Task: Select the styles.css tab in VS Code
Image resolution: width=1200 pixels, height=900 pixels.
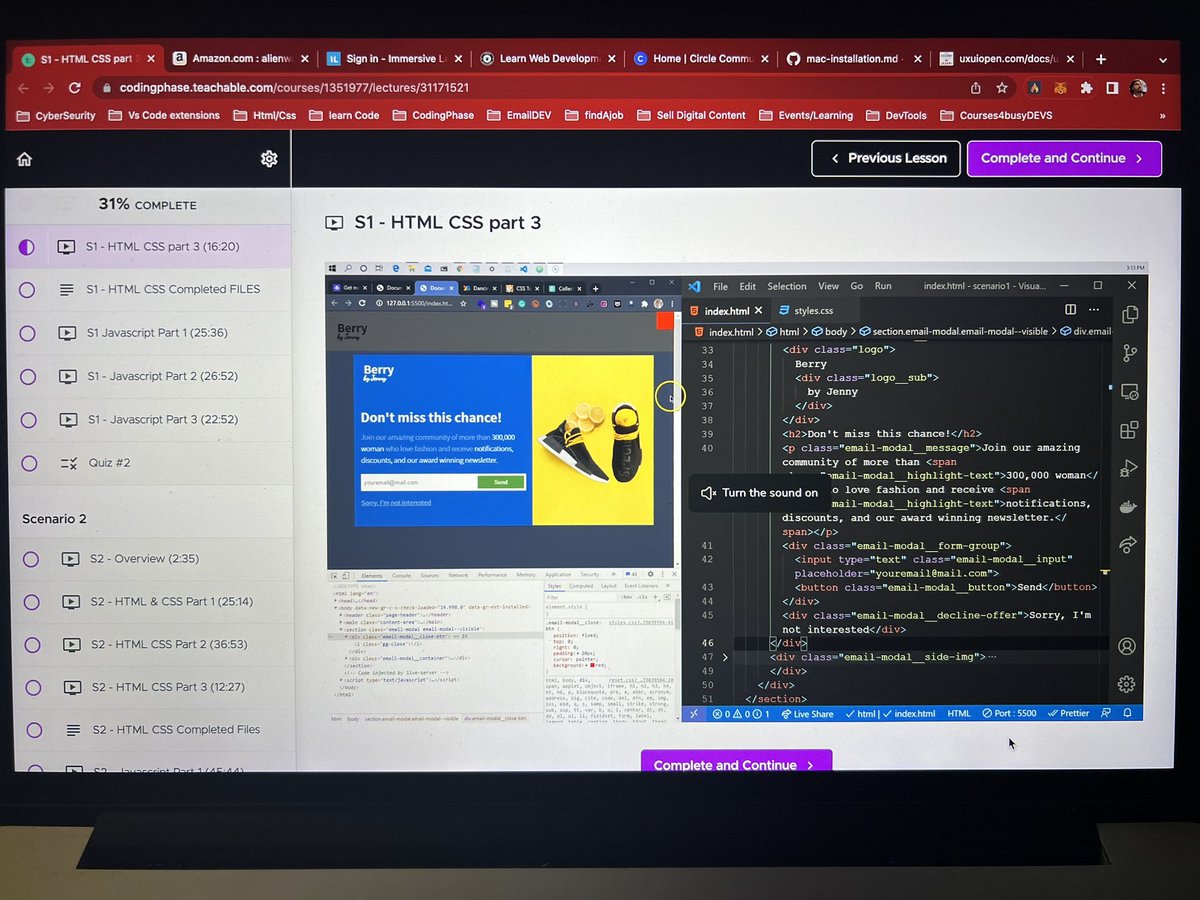Action: pyautogui.click(x=813, y=311)
